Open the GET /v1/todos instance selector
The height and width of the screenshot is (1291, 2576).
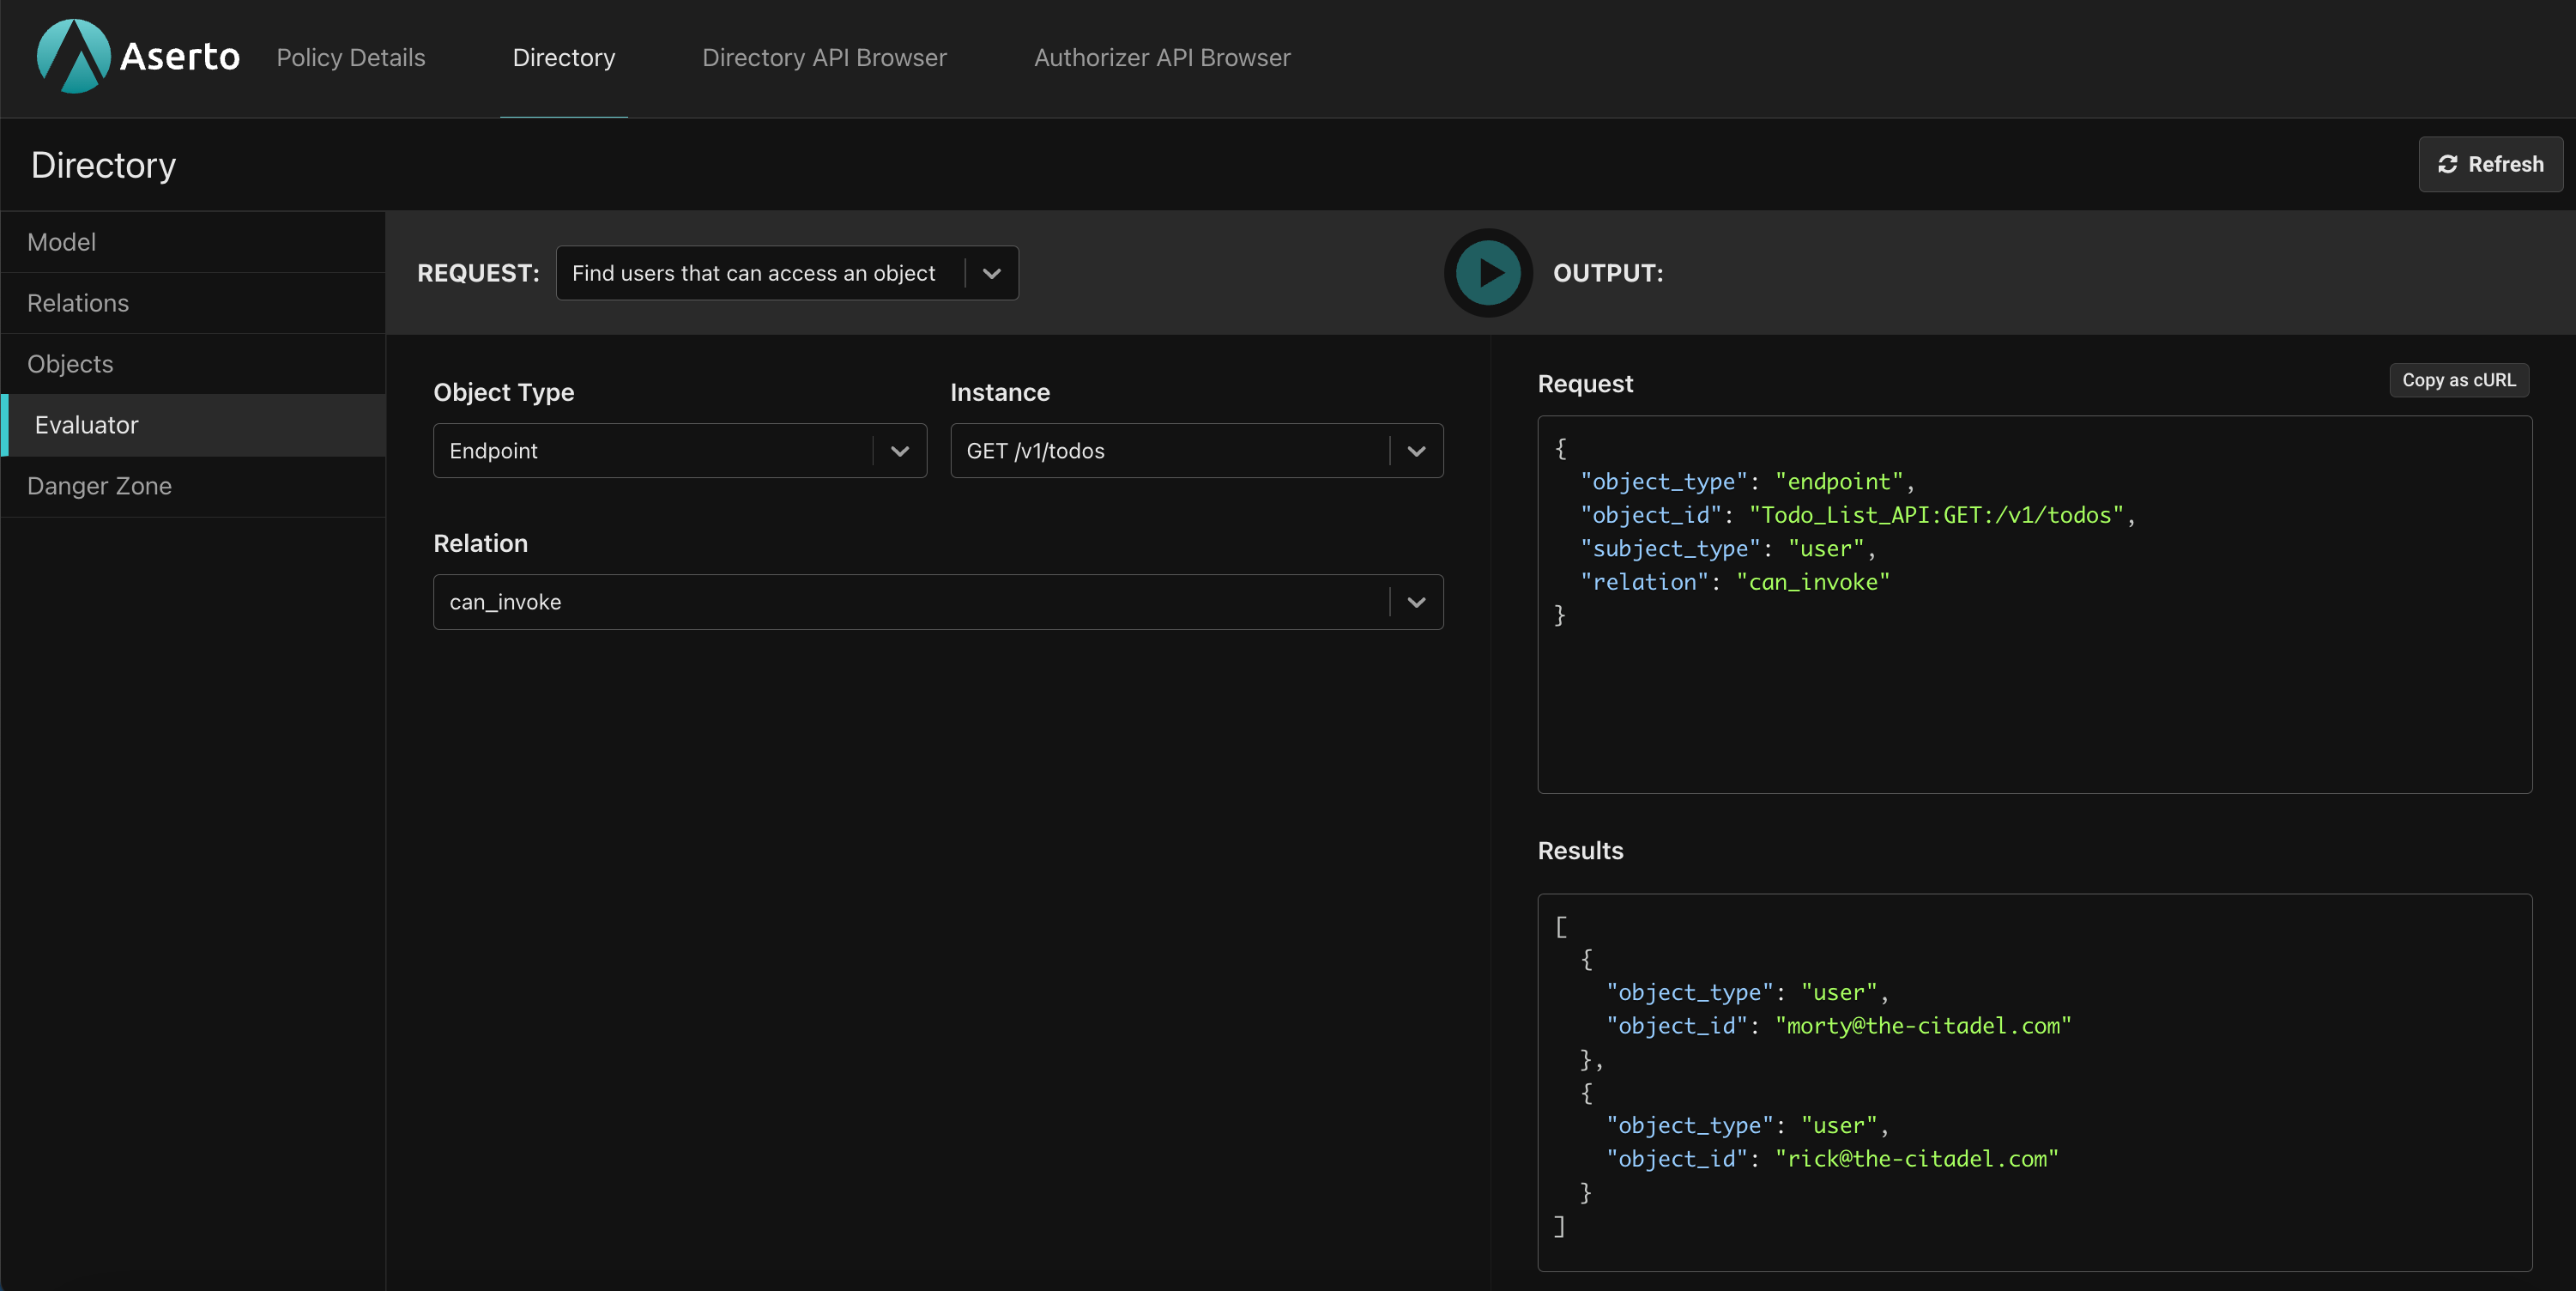(1196, 451)
